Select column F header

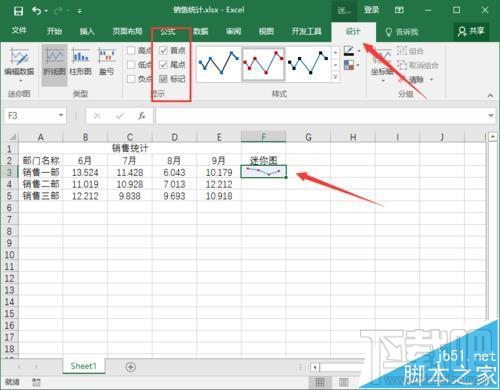263,137
